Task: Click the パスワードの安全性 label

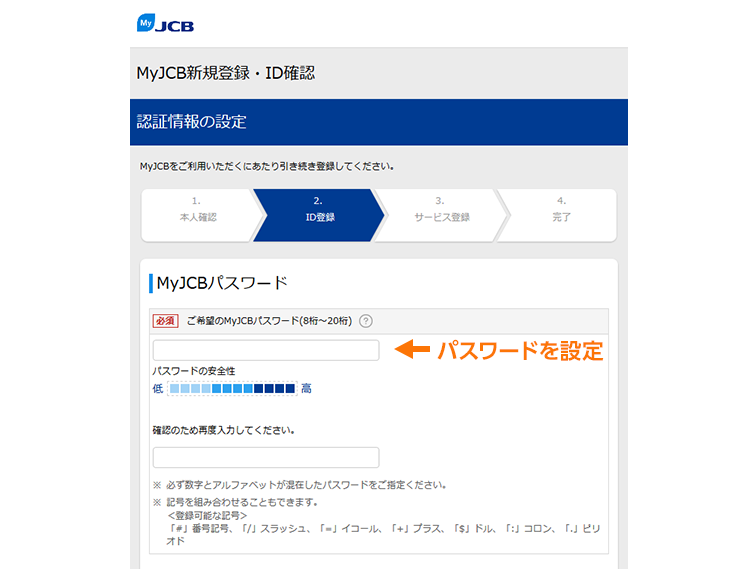Action: click(194, 371)
